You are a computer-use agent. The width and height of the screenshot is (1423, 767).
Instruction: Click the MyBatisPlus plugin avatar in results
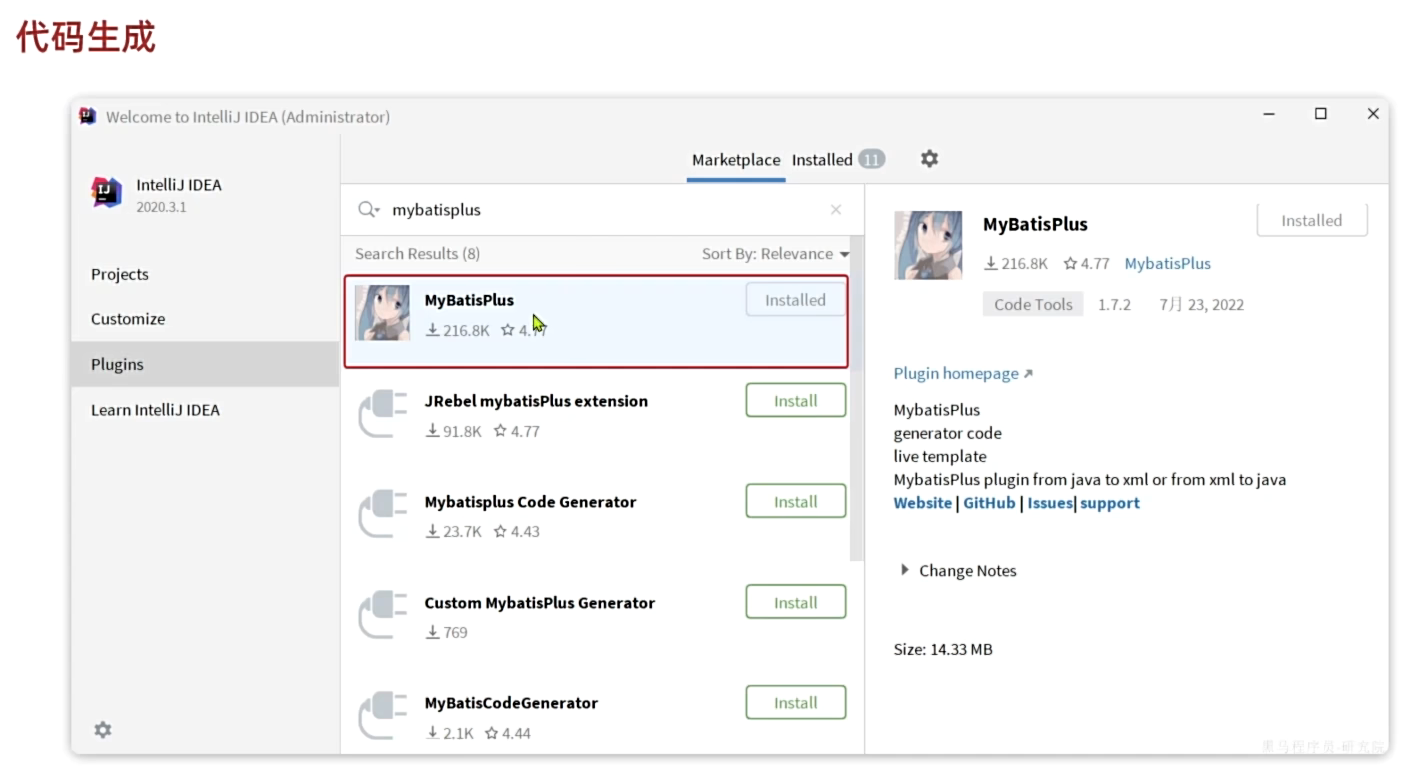382,313
